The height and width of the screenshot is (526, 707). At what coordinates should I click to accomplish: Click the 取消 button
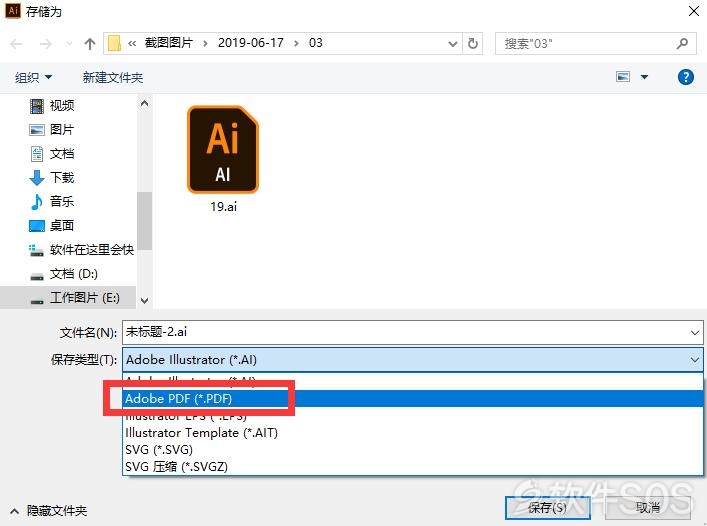click(x=648, y=508)
